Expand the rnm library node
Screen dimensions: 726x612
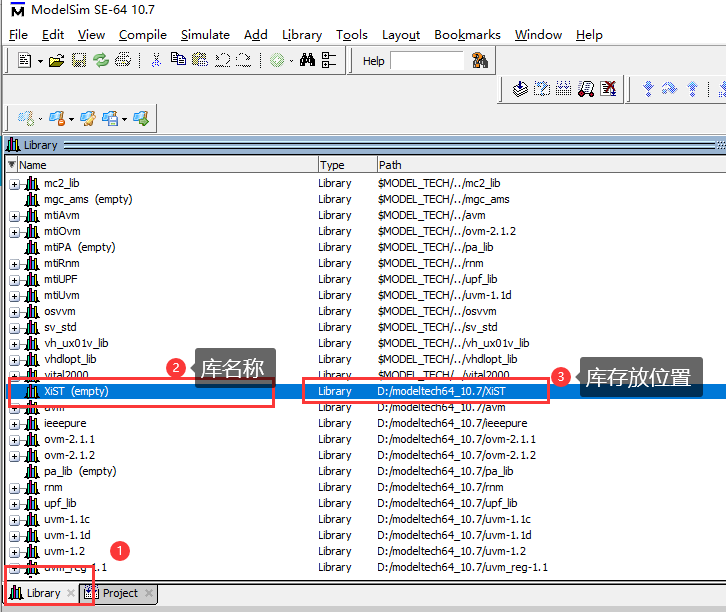(14, 488)
